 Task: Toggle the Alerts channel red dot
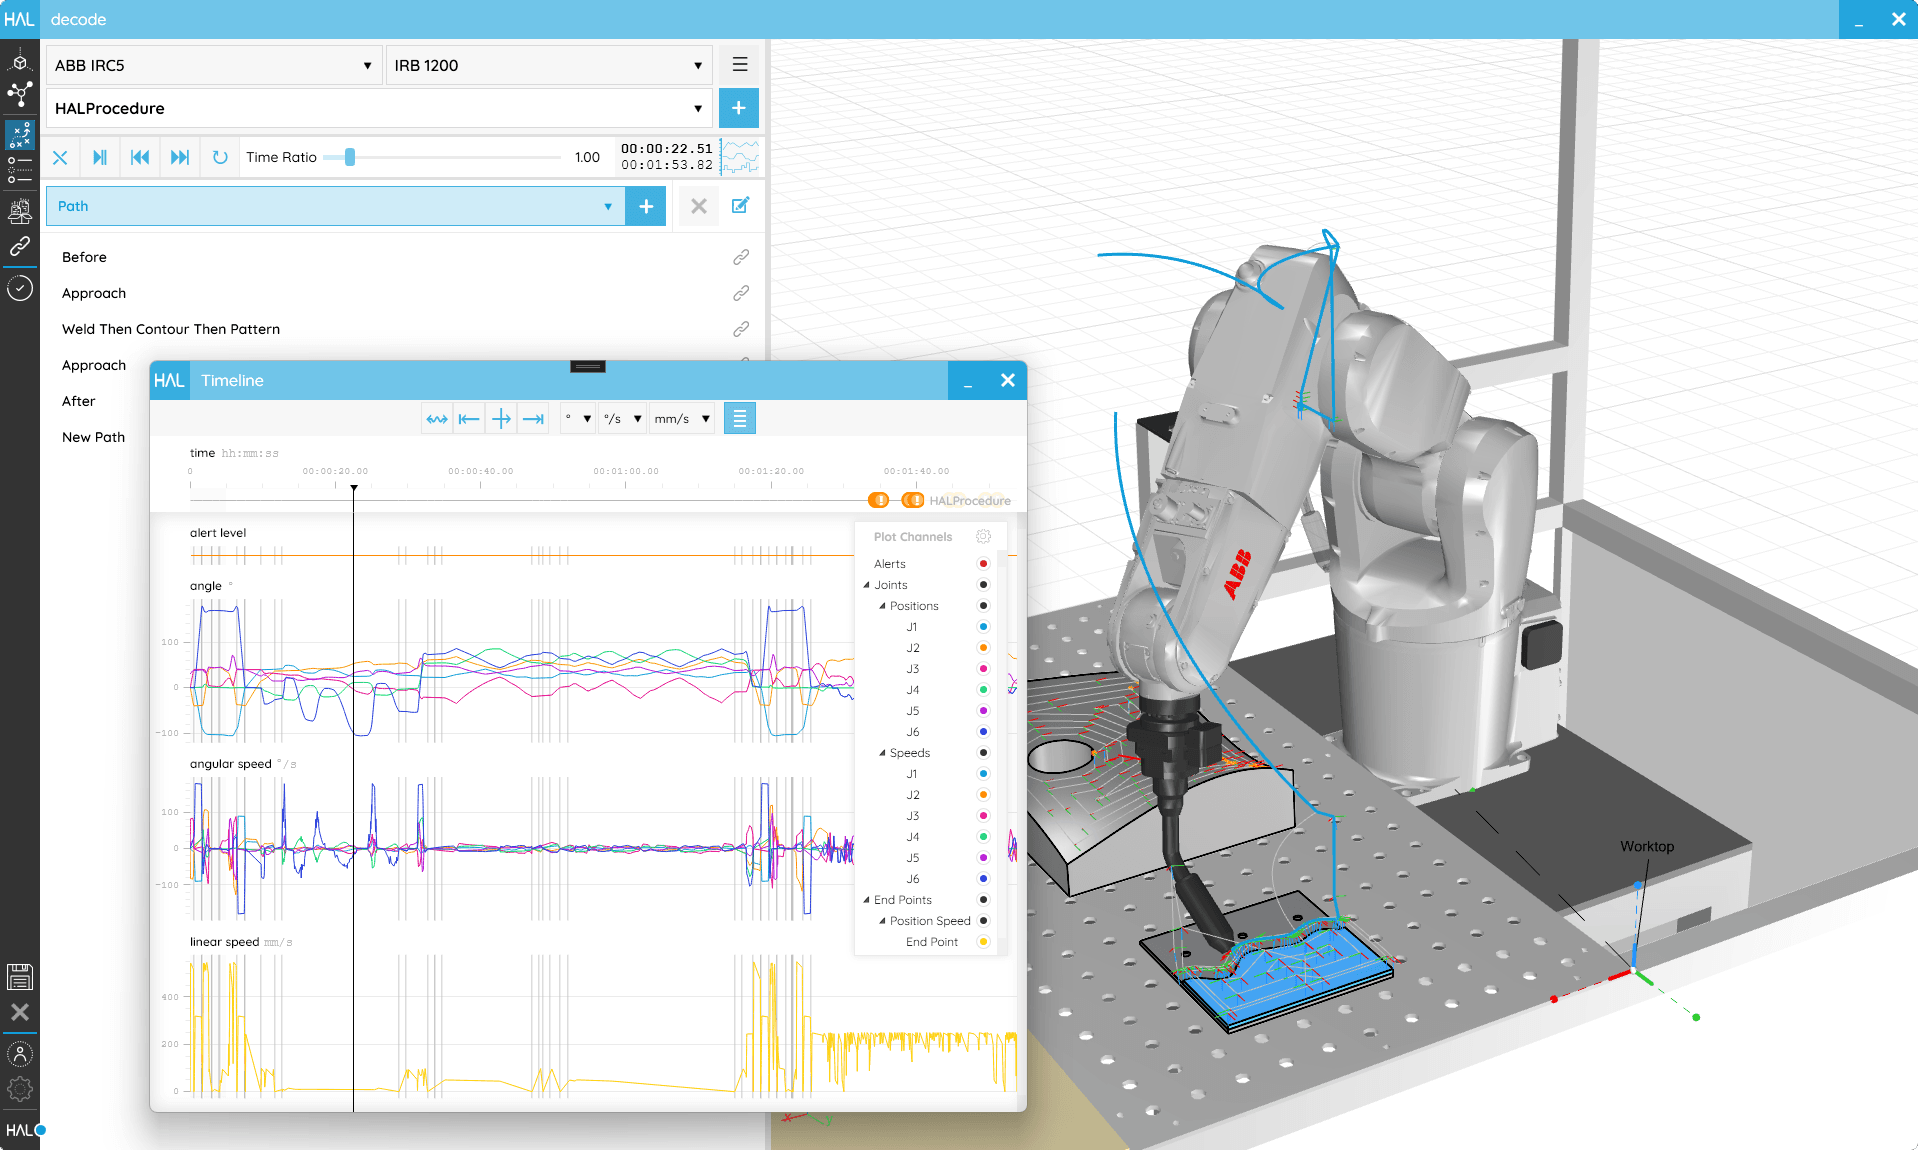(983, 564)
